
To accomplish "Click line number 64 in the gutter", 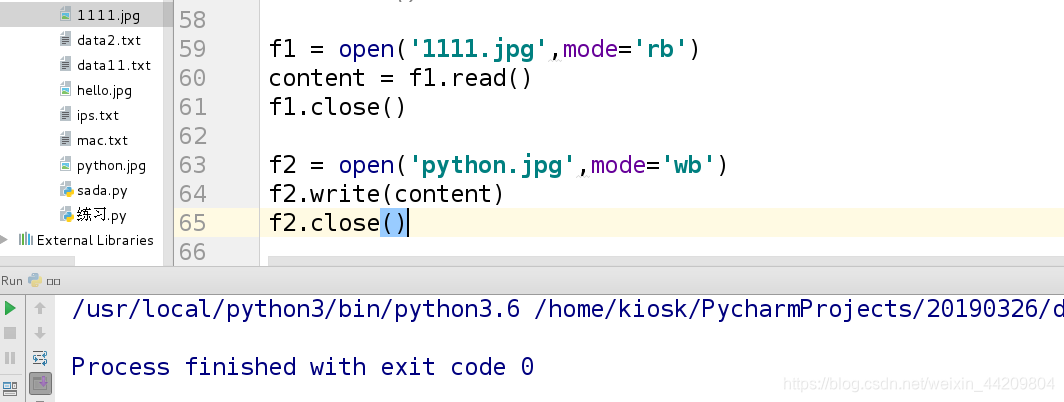I will (x=193, y=194).
